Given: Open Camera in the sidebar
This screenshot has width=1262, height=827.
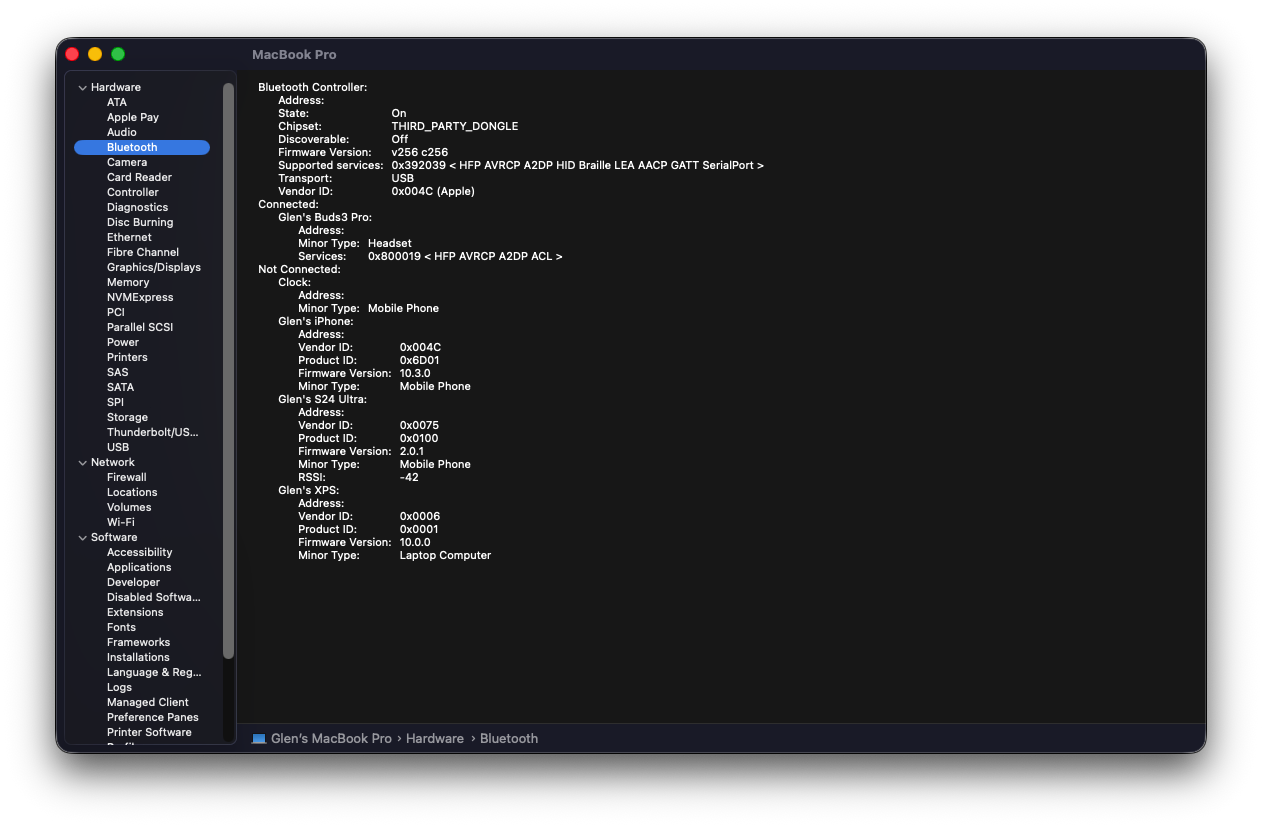Looking at the screenshot, I should [x=127, y=162].
